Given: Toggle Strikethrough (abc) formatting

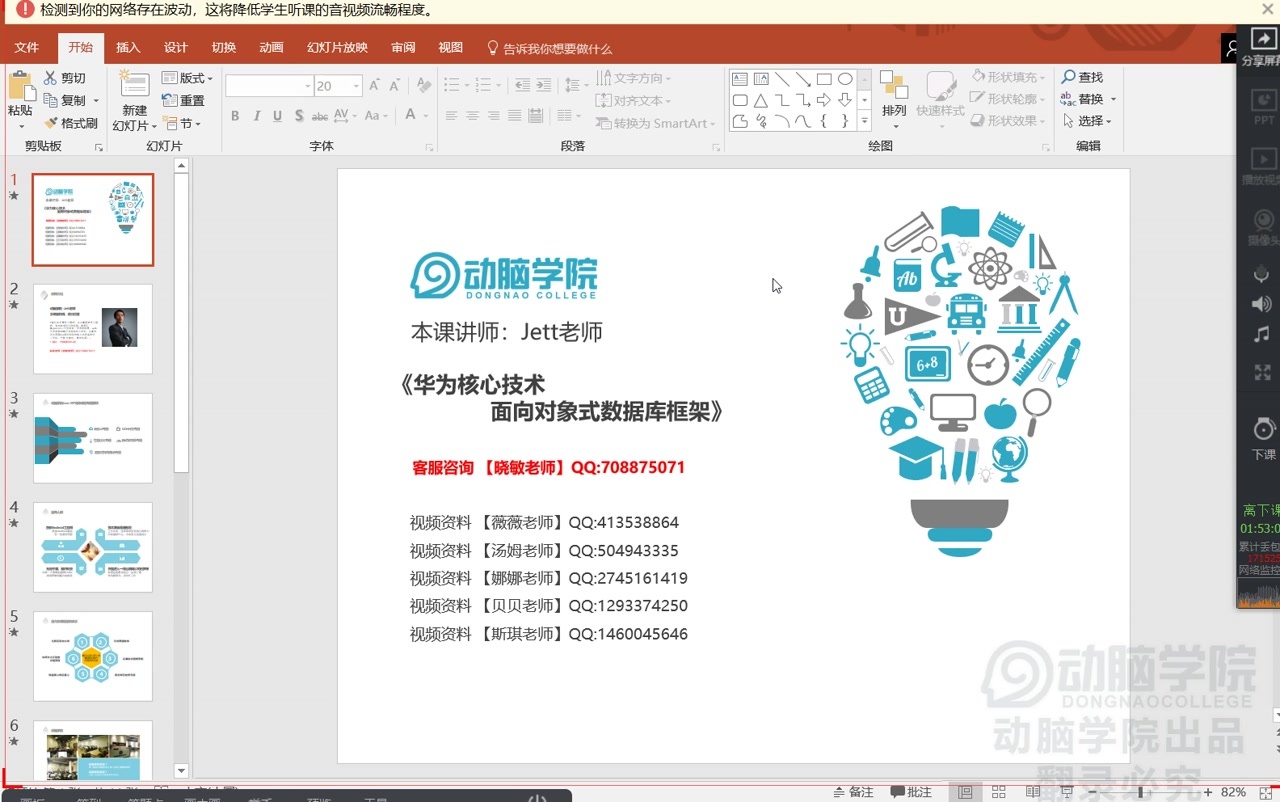Looking at the screenshot, I should point(320,116).
